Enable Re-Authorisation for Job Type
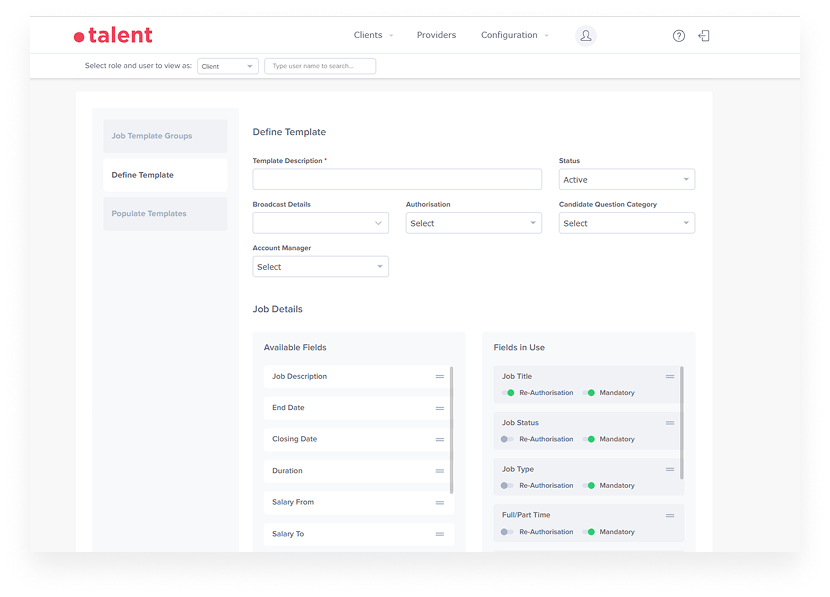The width and height of the screenshot is (830, 597). click(x=508, y=486)
